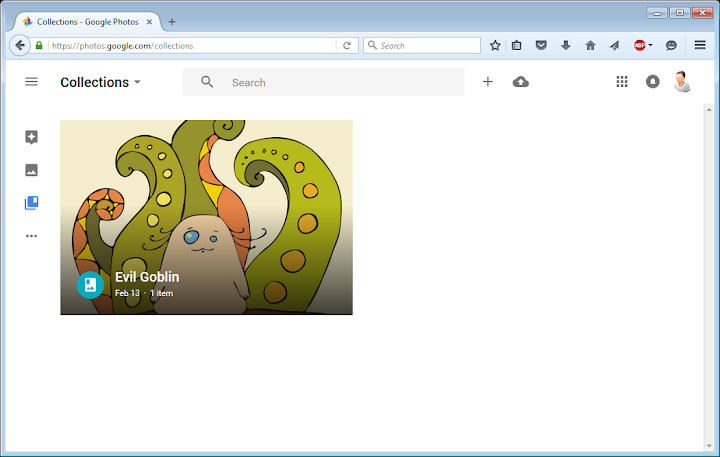Viewport: 720px width, 457px height.
Task: Click the magnifier in Photos search box
Action: click(x=207, y=82)
